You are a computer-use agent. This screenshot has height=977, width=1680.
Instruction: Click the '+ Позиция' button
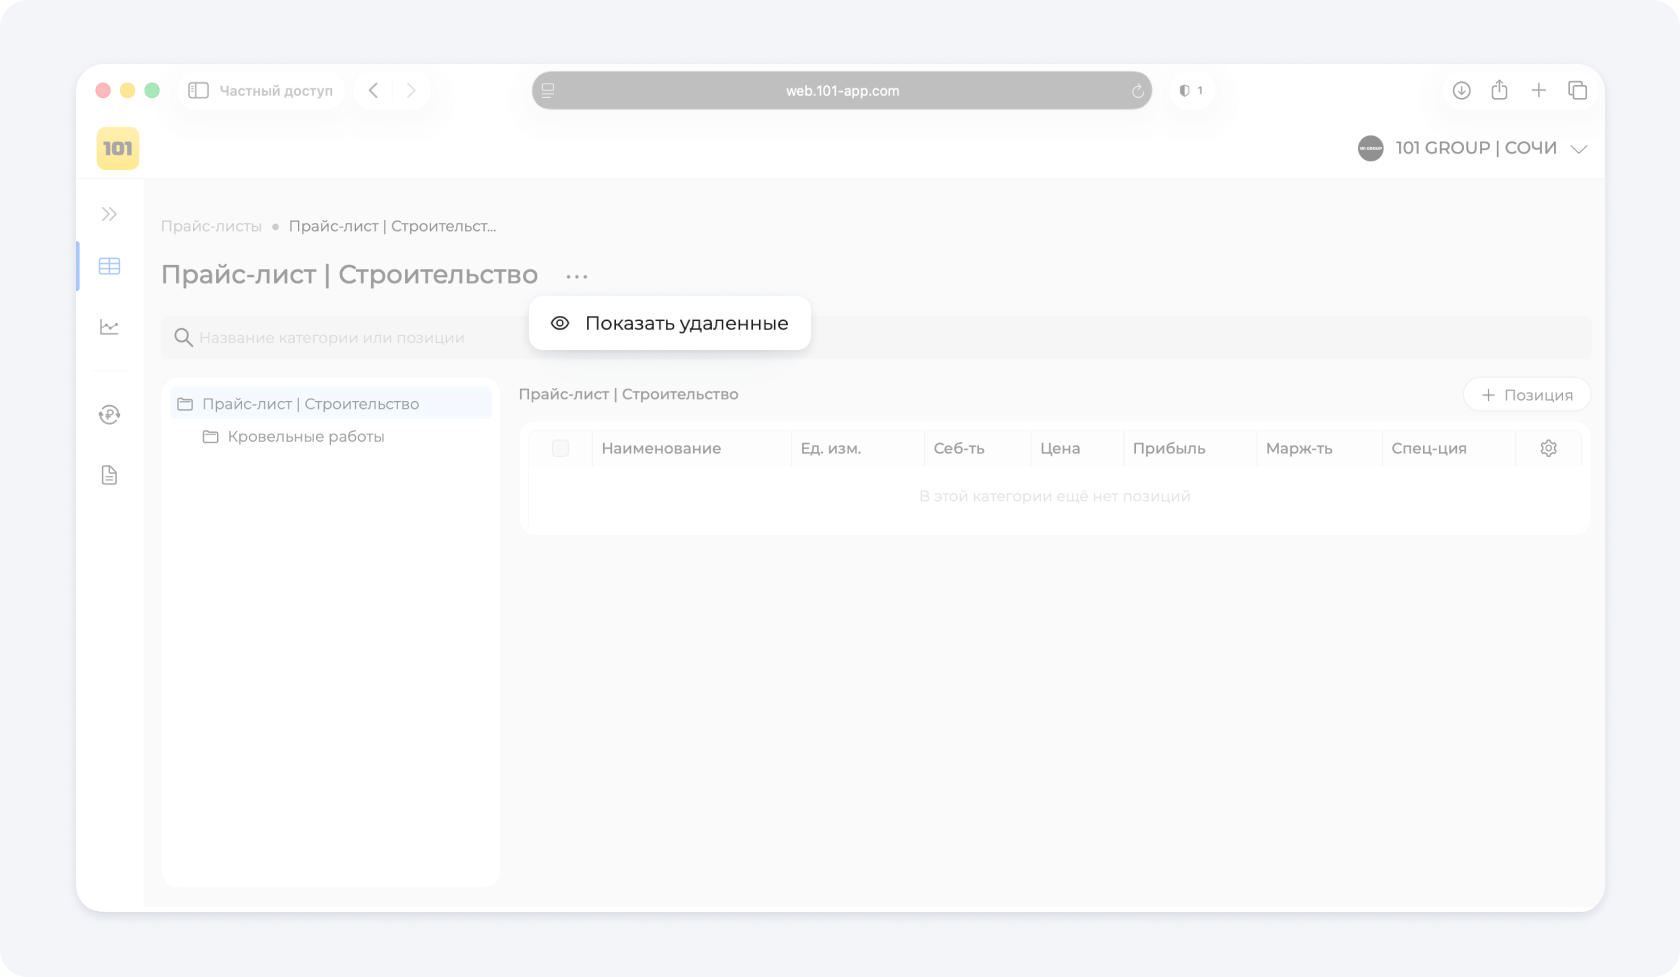[1526, 395]
